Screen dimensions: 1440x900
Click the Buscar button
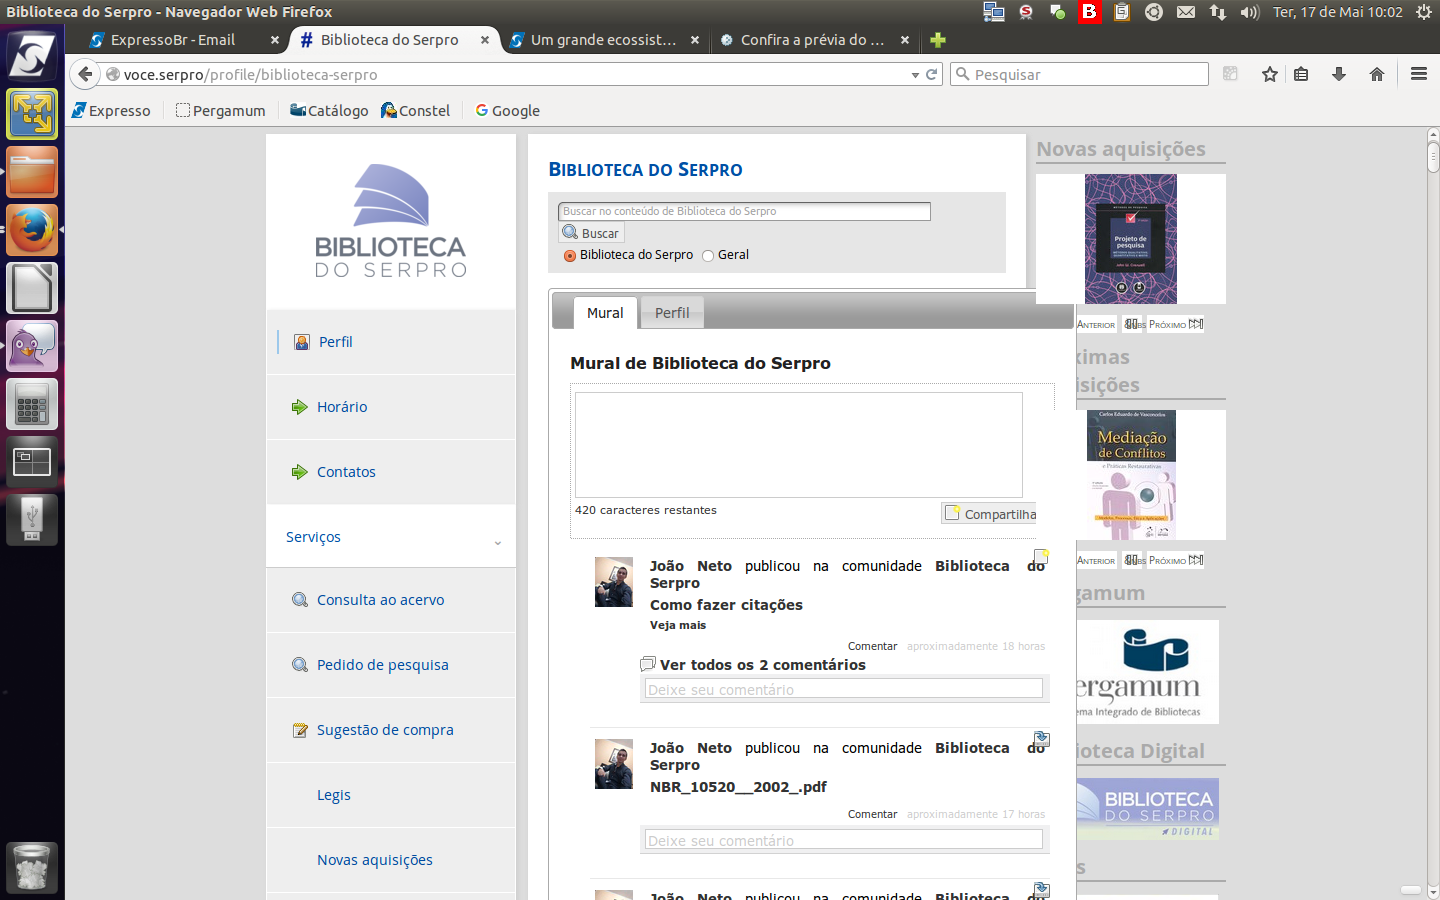[x=592, y=233]
